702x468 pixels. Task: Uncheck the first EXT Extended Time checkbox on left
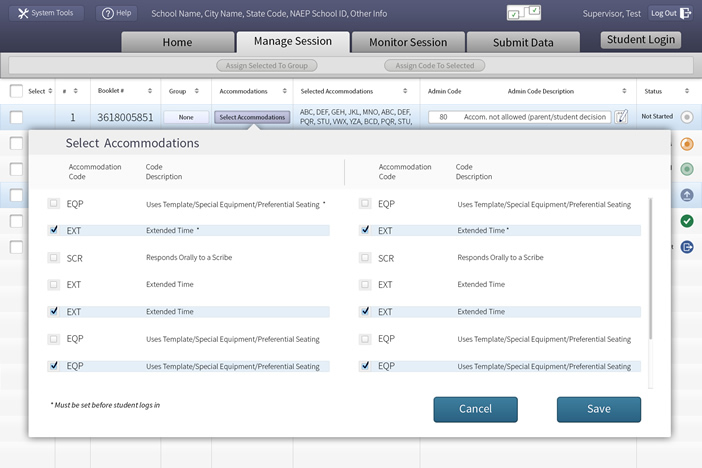[x=54, y=230]
